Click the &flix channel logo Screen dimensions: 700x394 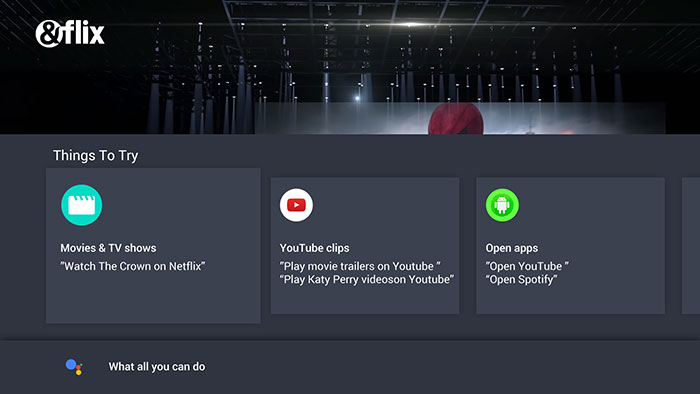click(70, 33)
